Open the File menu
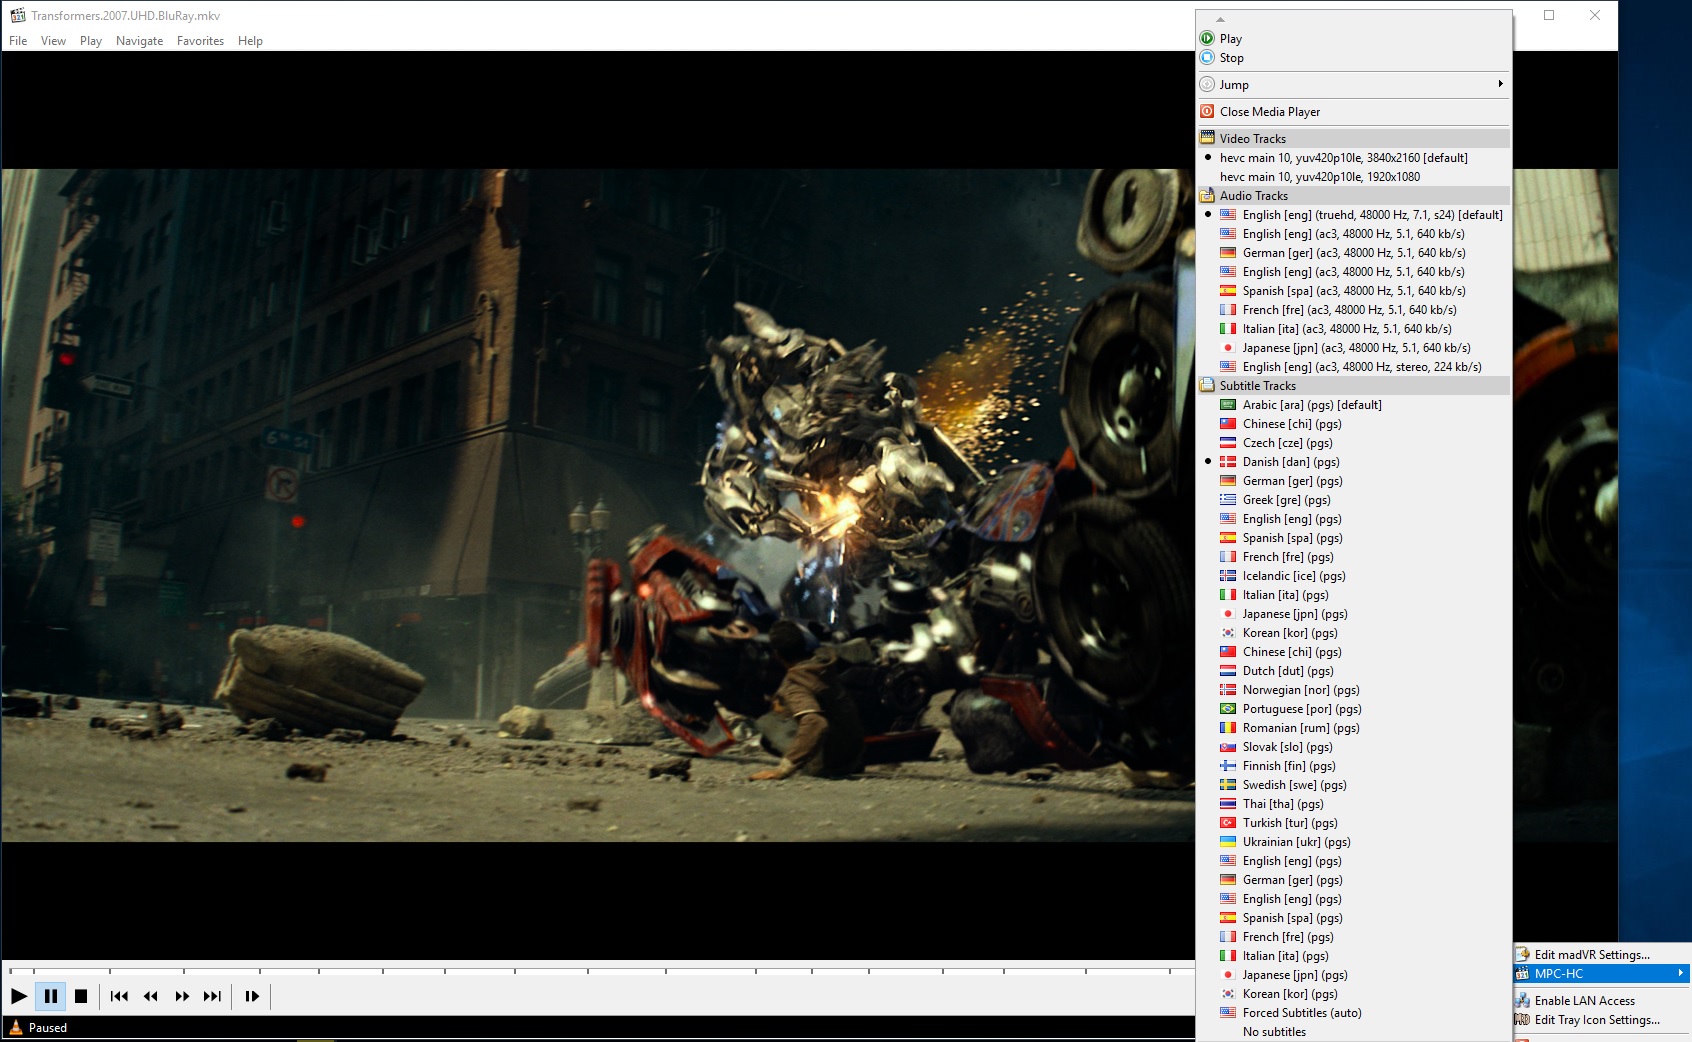This screenshot has height=1042, width=1692. pyautogui.click(x=18, y=41)
